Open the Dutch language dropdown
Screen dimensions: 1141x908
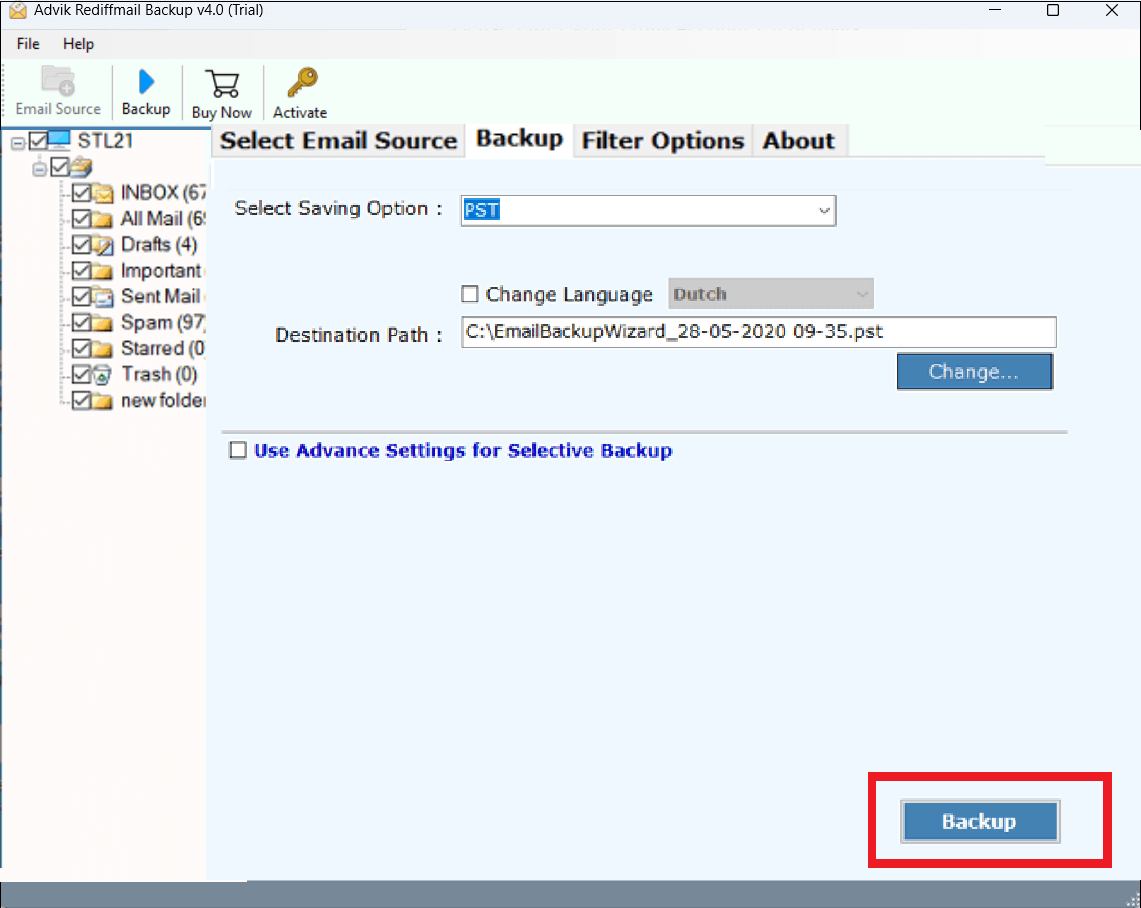tap(771, 294)
